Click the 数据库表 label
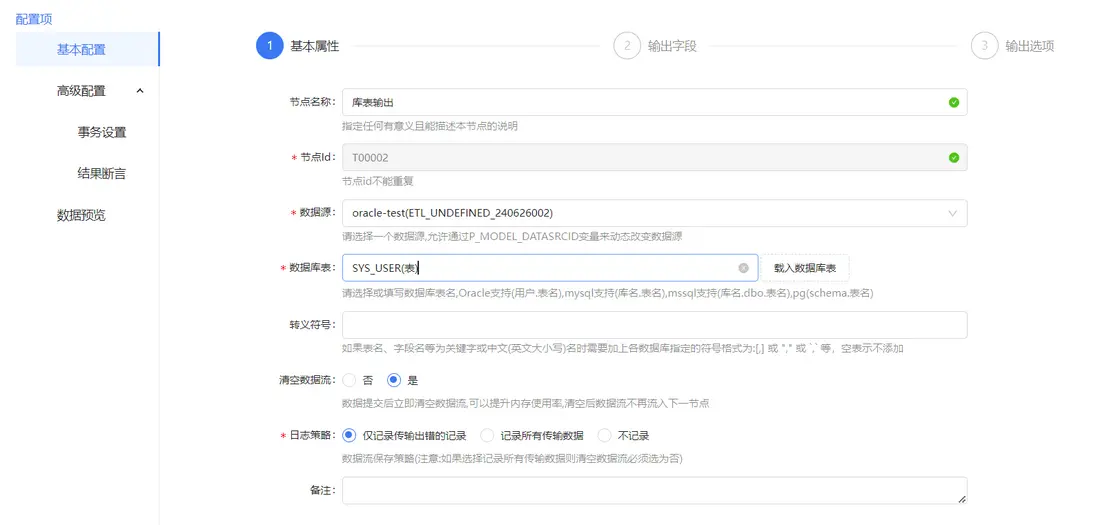The image size is (1098, 525). pos(312,268)
